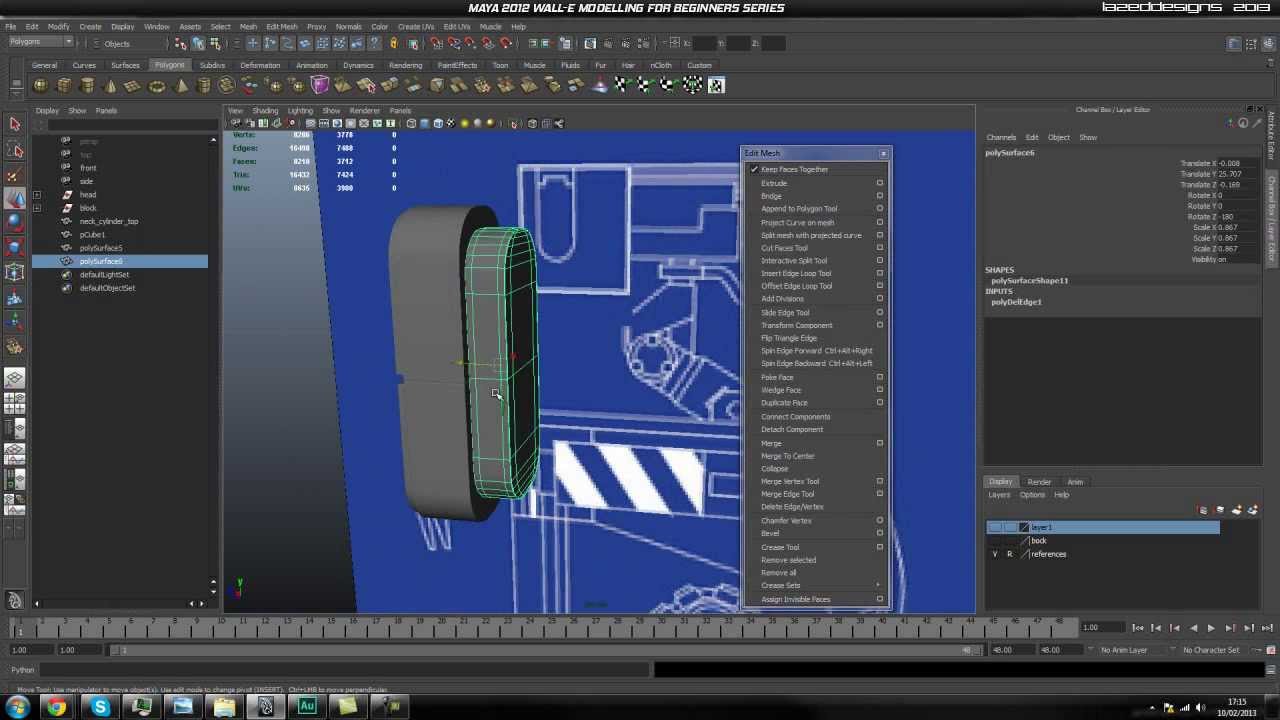Create a polygon cube from the shelf
This screenshot has width=1280, height=720.
pyautogui.click(x=64, y=86)
